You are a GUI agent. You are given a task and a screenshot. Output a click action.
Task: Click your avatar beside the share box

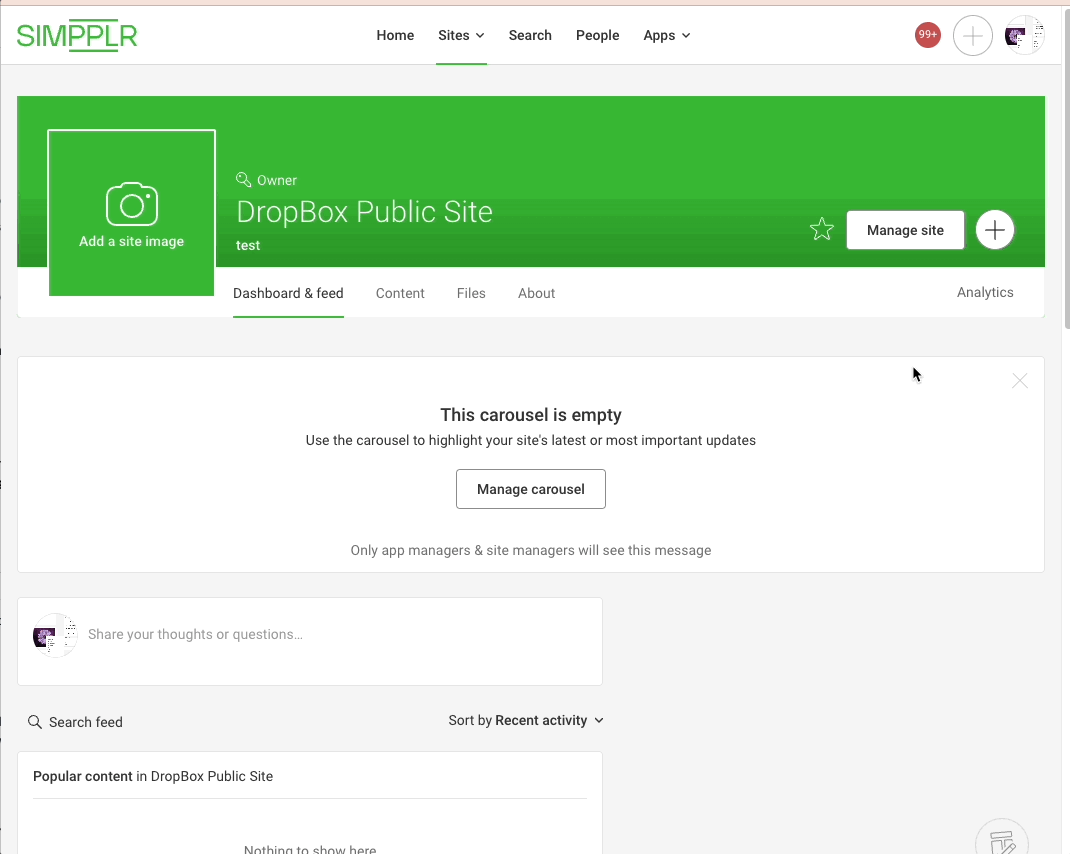coord(54,635)
